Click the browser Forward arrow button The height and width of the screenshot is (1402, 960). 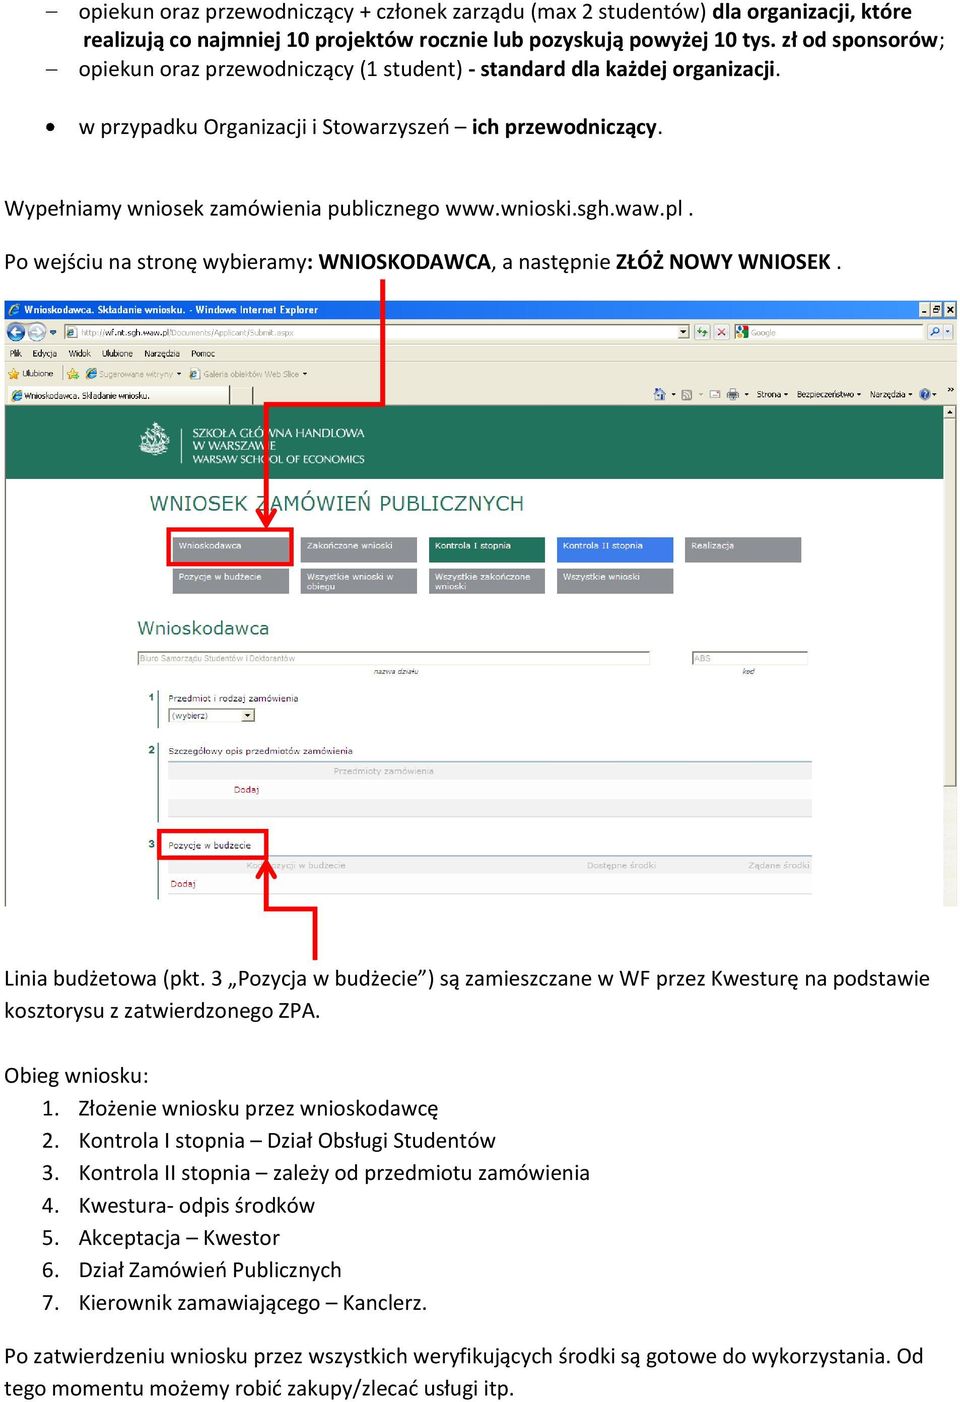(x=36, y=332)
